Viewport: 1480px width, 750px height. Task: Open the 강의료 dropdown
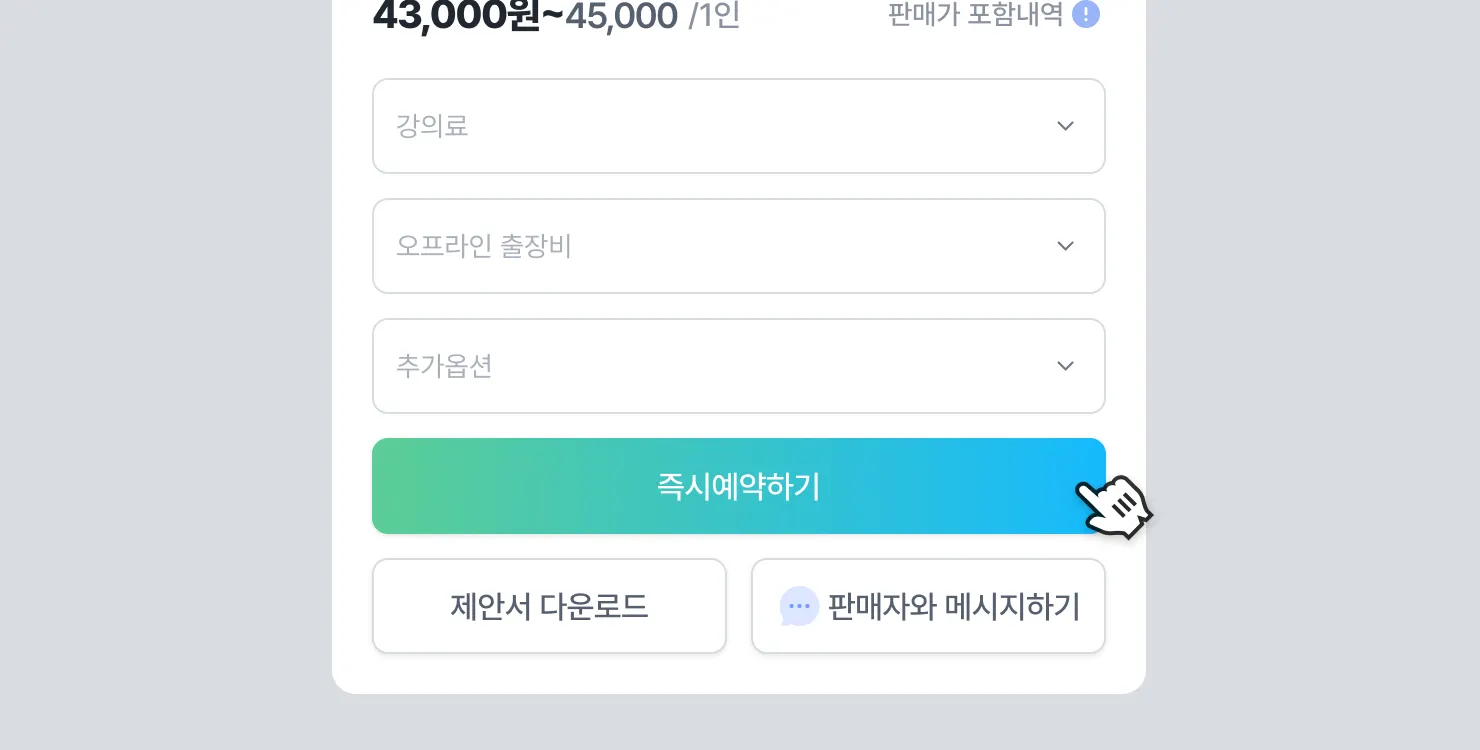tap(738, 126)
